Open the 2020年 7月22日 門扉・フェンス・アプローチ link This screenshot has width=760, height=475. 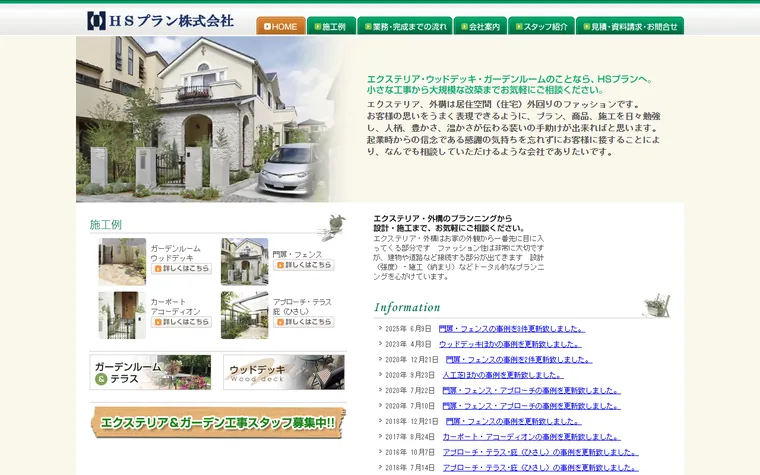(x=531, y=391)
